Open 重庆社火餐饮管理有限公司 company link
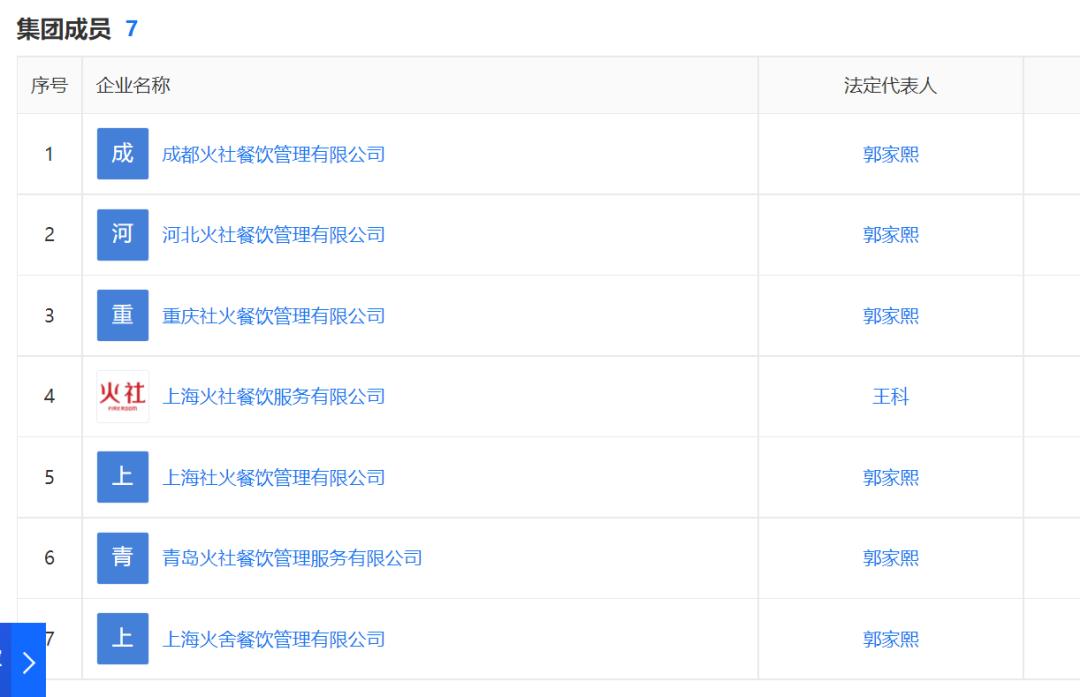Image resolution: width=1080 pixels, height=697 pixels. (x=273, y=316)
